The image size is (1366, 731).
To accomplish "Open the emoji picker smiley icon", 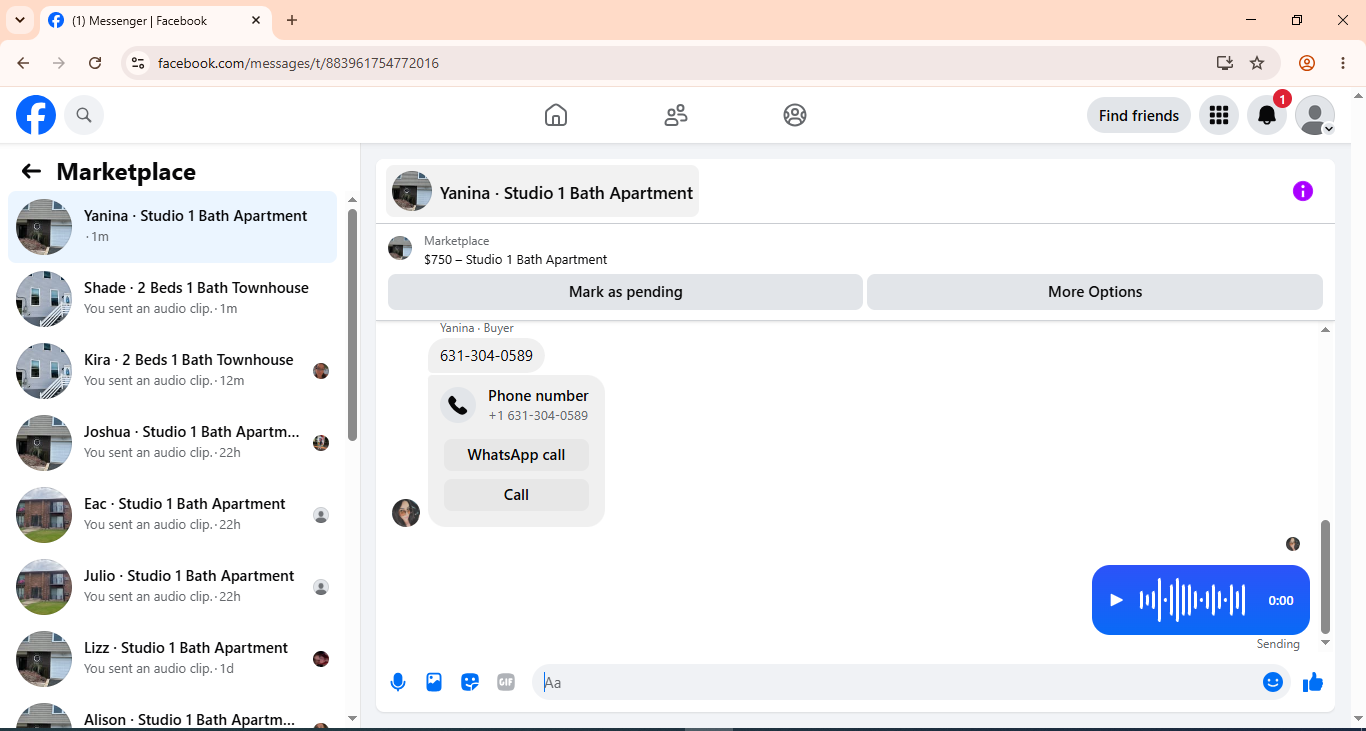I will pyautogui.click(x=1273, y=682).
